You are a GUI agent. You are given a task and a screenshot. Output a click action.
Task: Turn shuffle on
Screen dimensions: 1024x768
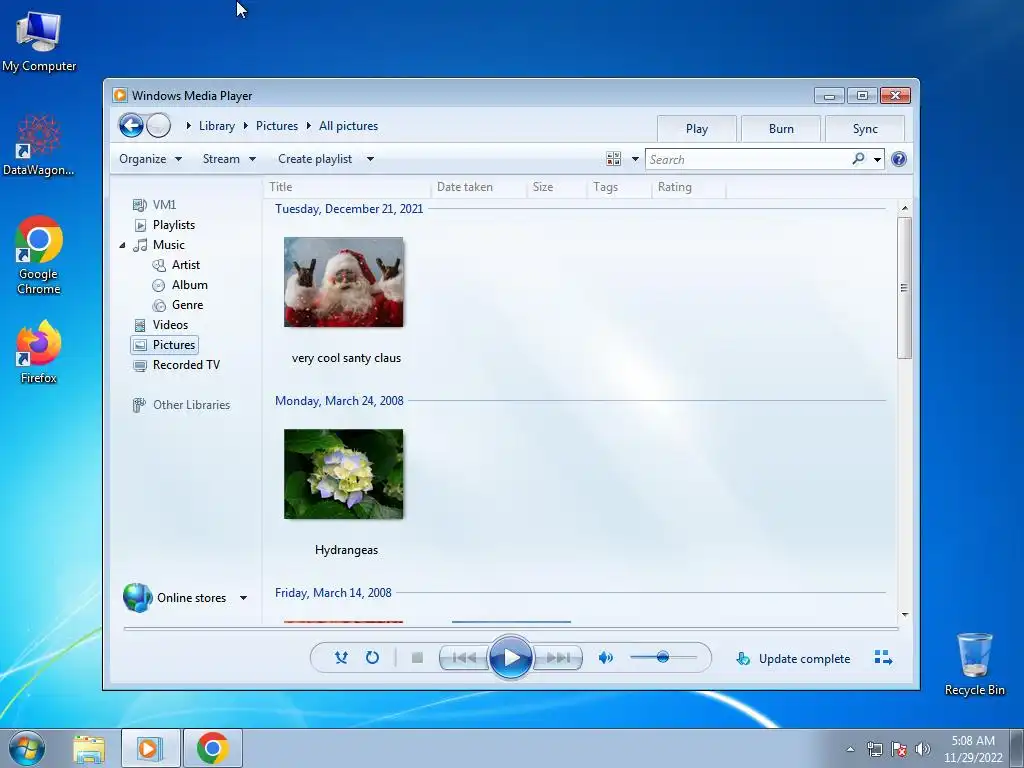point(341,658)
